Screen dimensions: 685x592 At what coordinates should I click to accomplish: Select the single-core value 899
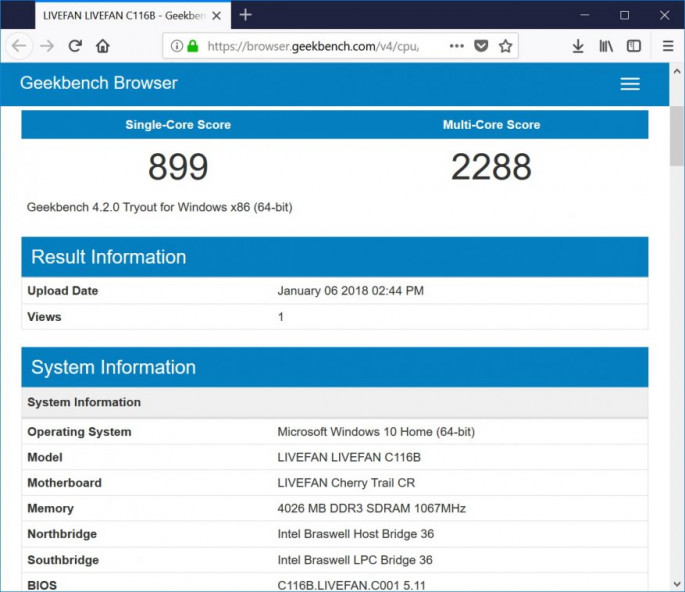(x=178, y=167)
